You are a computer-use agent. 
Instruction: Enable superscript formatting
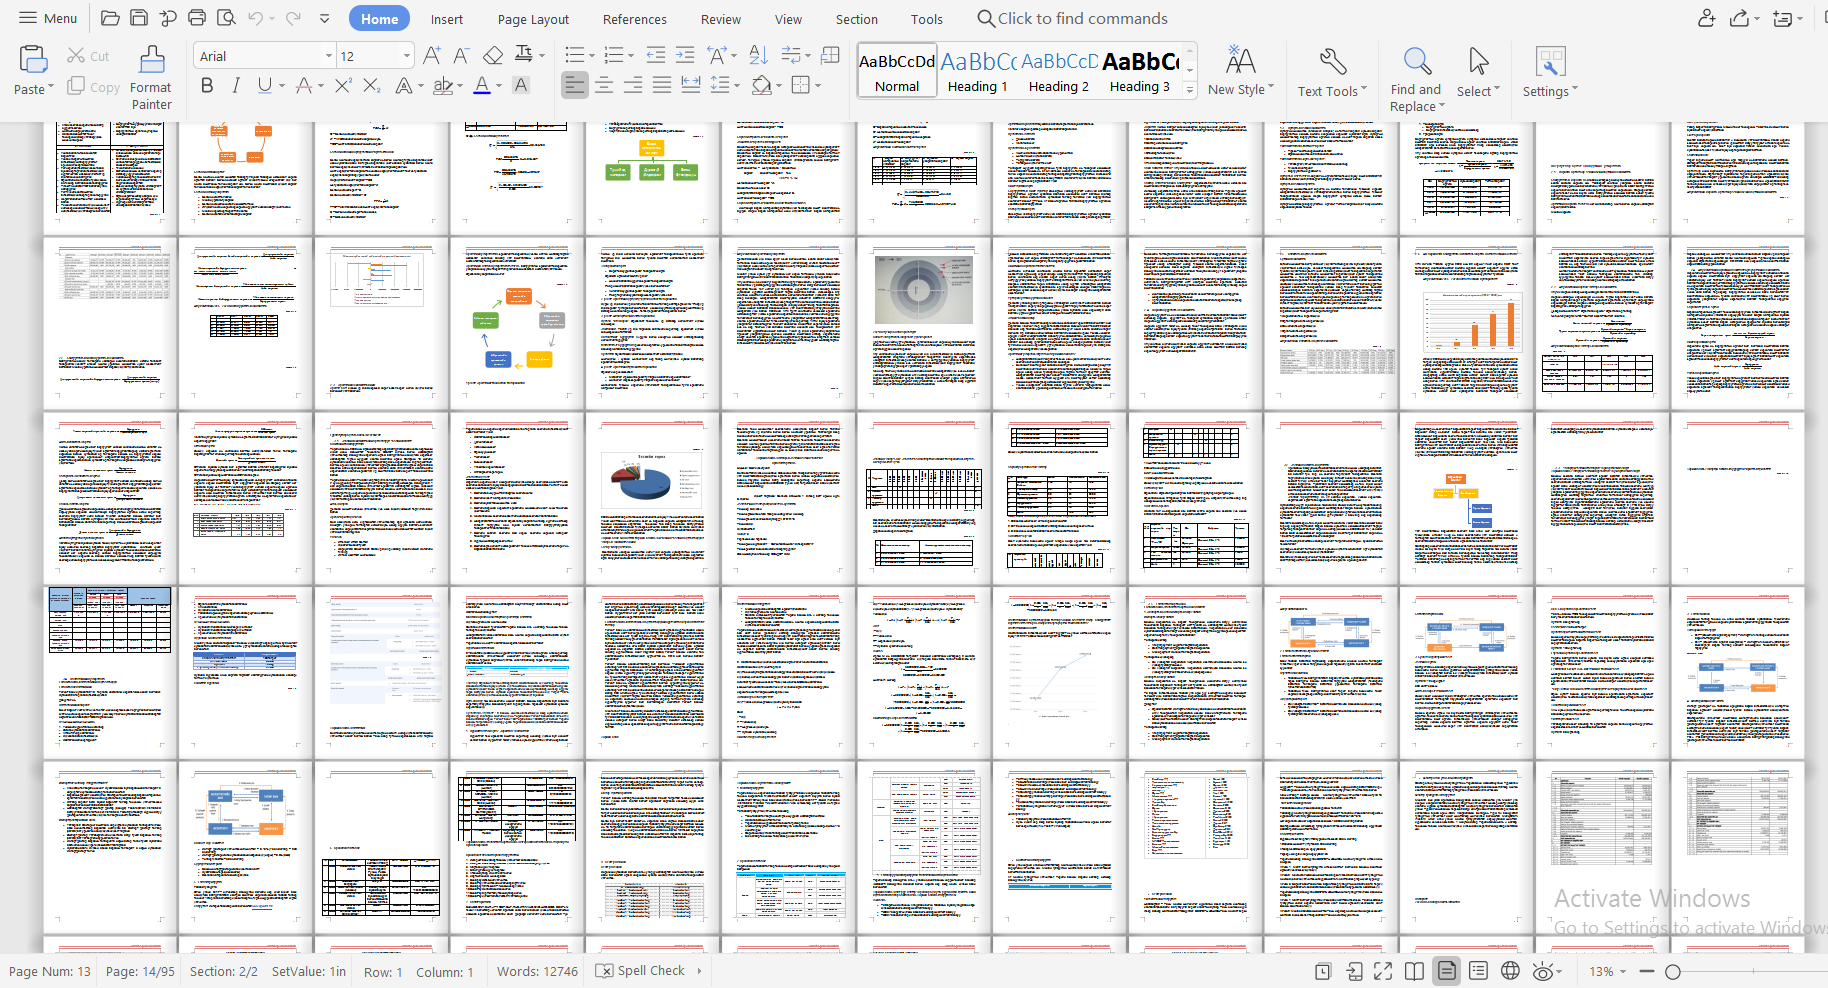(x=343, y=86)
